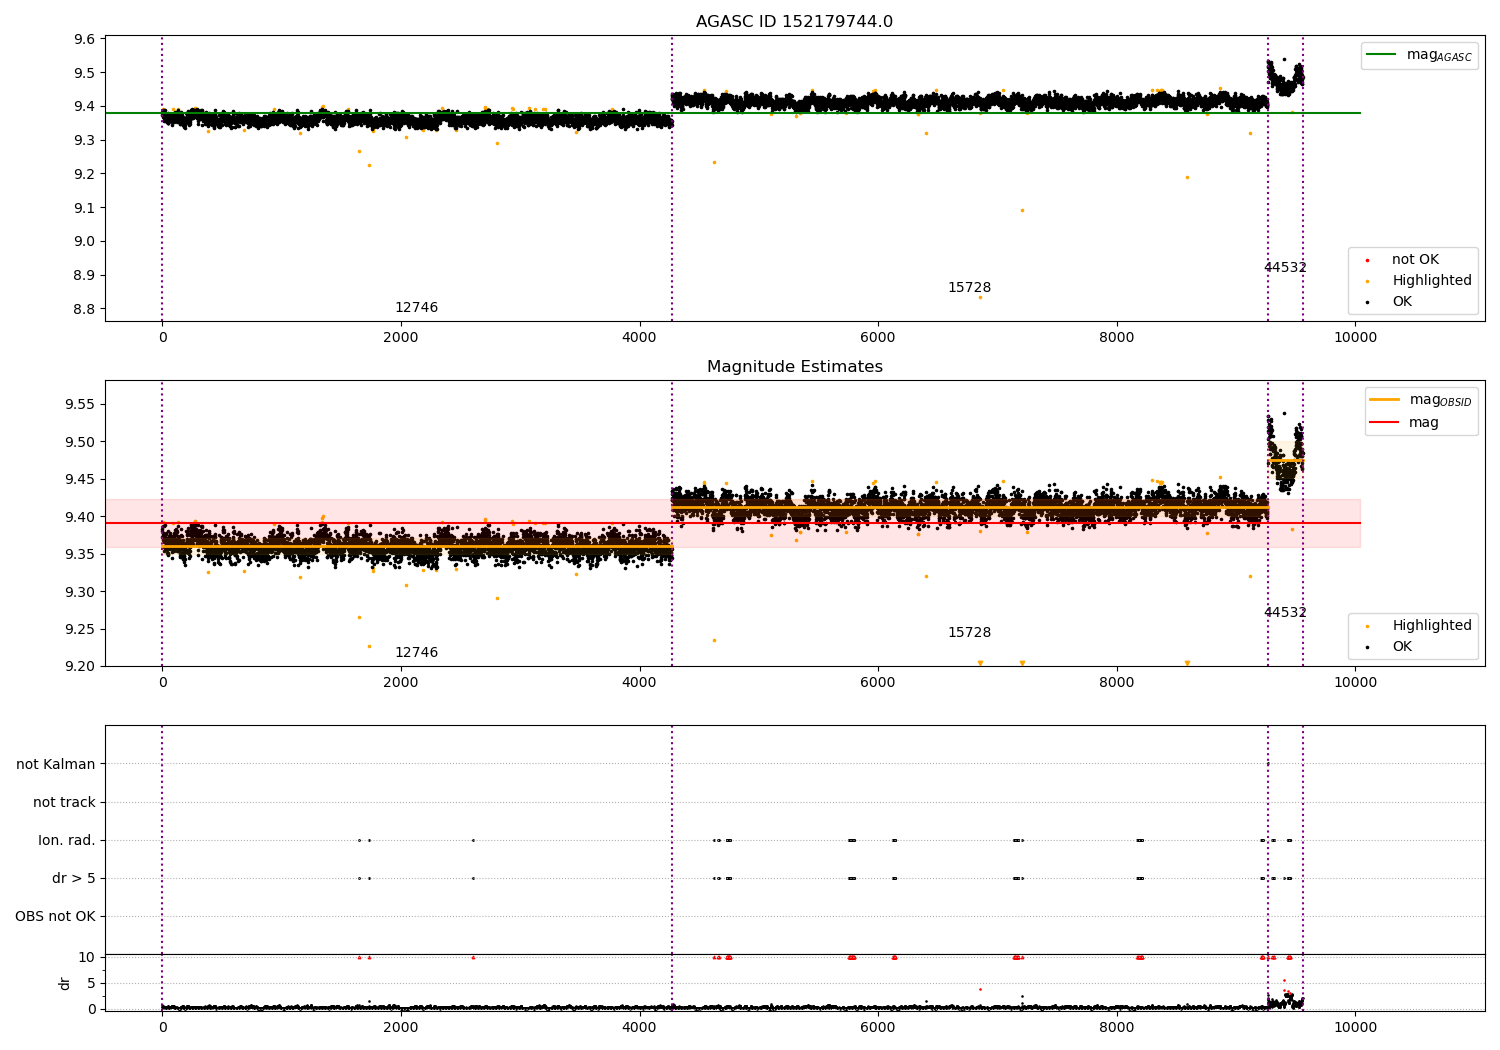Click the '2000' x-tick under the bottom panel
1500x1050 pixels.
point(401,1028)
